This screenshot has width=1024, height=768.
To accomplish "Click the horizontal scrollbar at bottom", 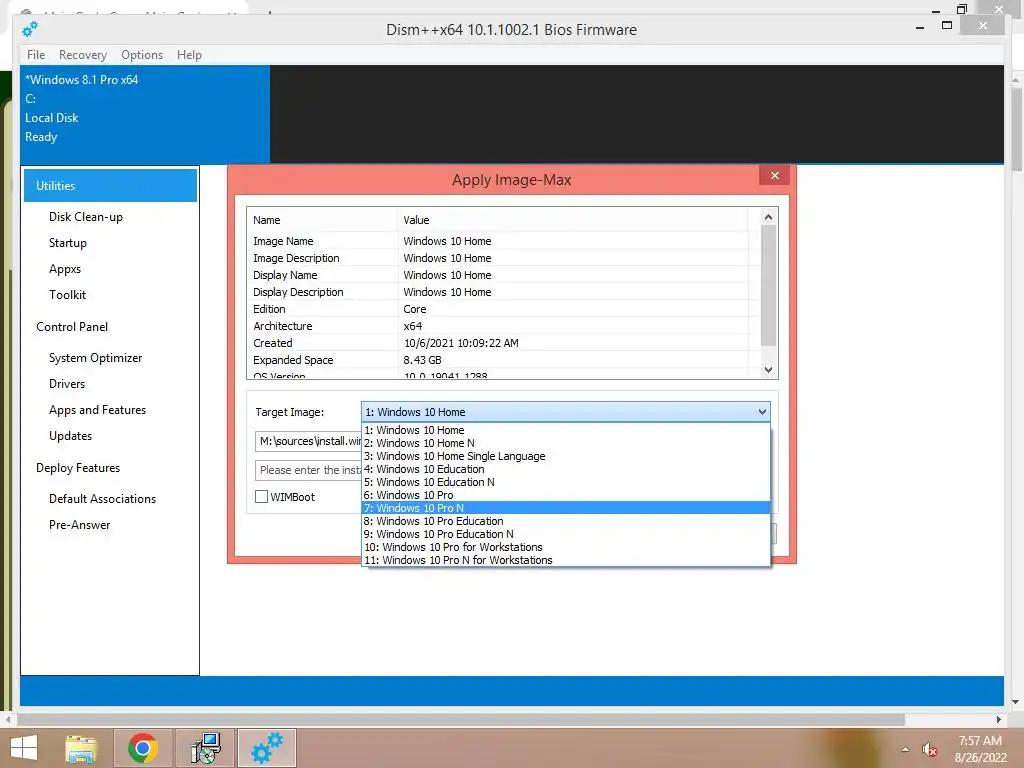I will tap(460, 720).
